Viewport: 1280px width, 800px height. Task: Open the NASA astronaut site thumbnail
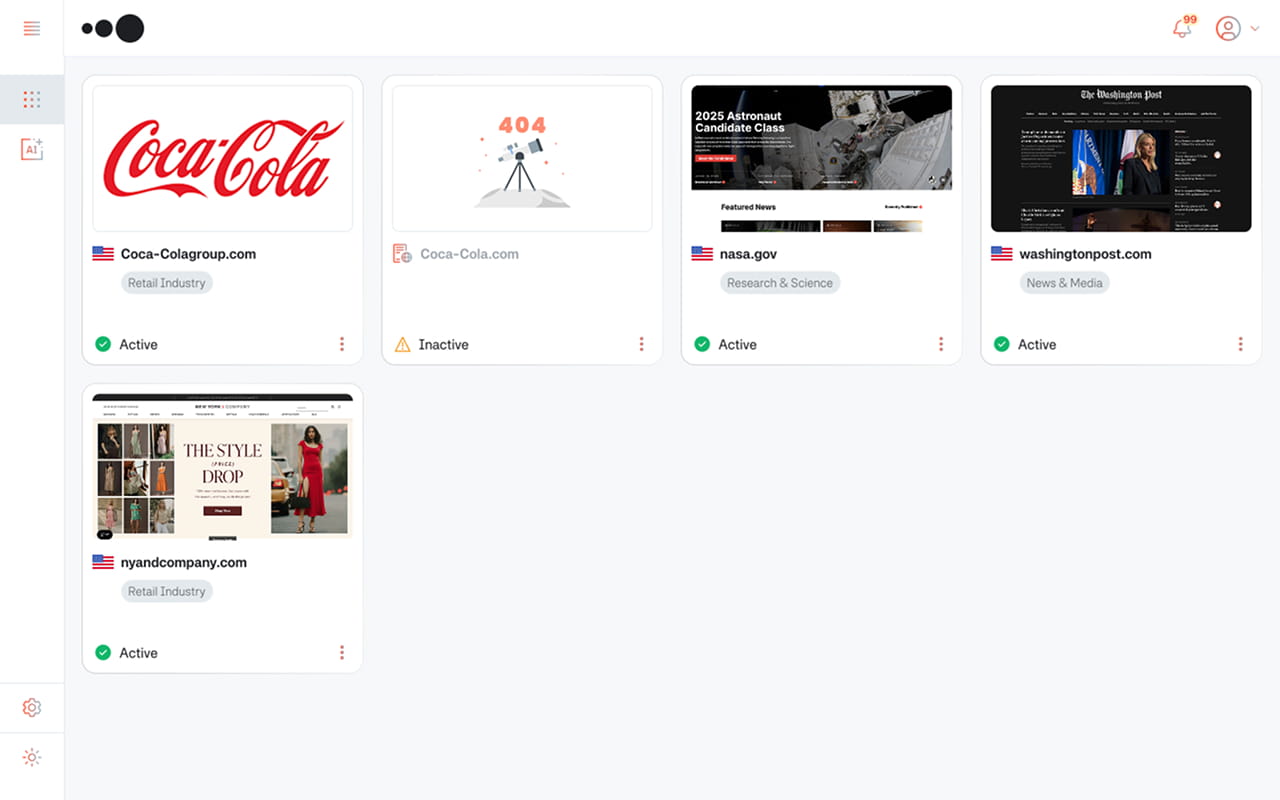[822, 158]
